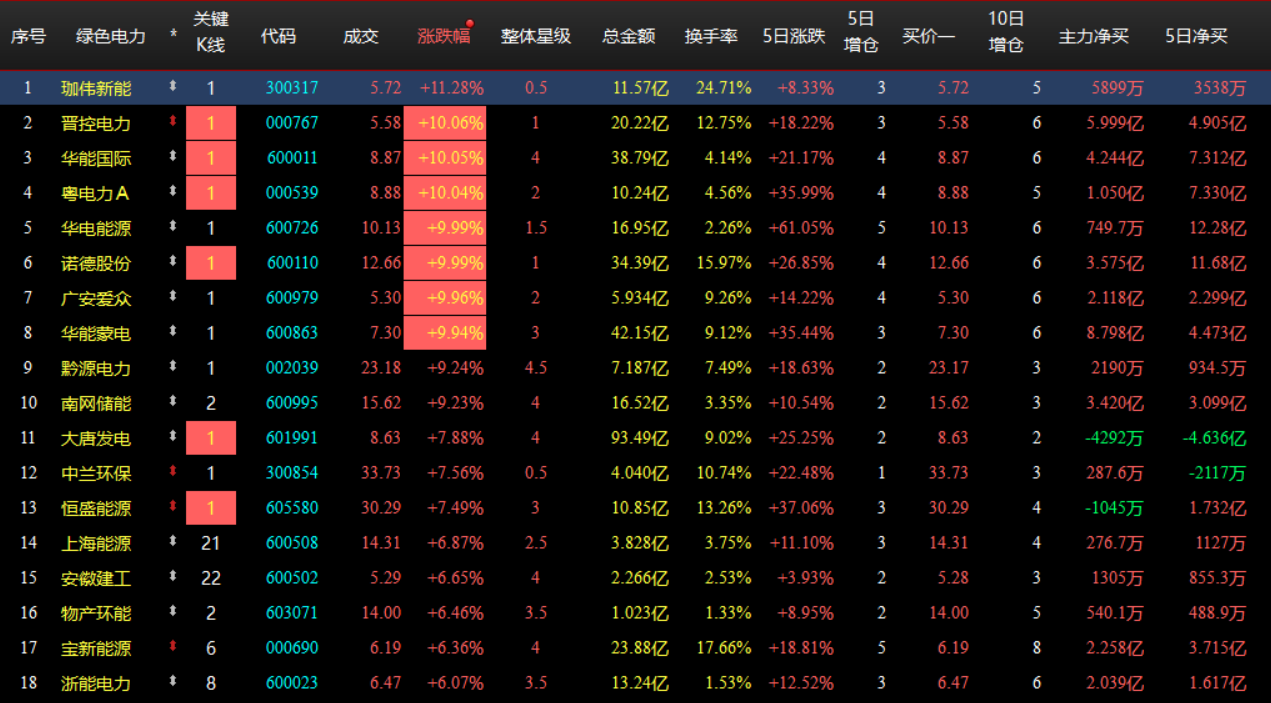
Task: Sort by 整体星级 column header
Action: pos(536,36)
